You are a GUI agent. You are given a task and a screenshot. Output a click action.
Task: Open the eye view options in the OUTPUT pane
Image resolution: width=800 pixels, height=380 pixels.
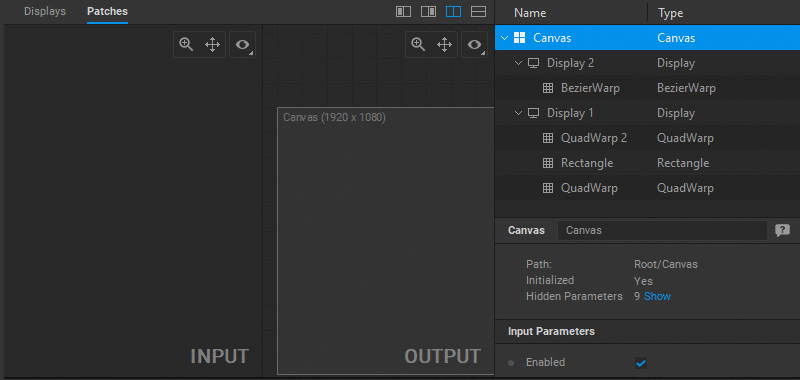coord(474,44)
